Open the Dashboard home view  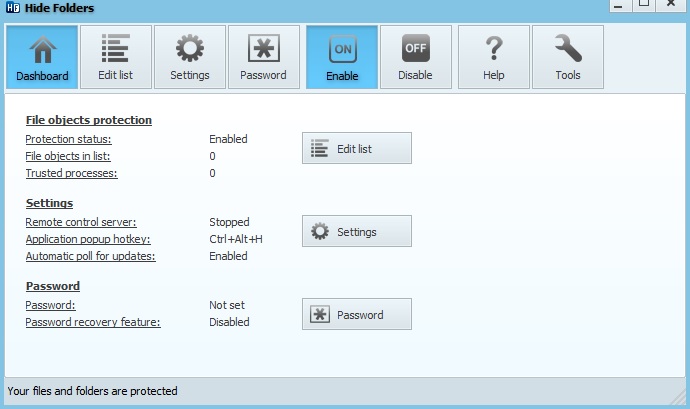[x=42, y=57]
